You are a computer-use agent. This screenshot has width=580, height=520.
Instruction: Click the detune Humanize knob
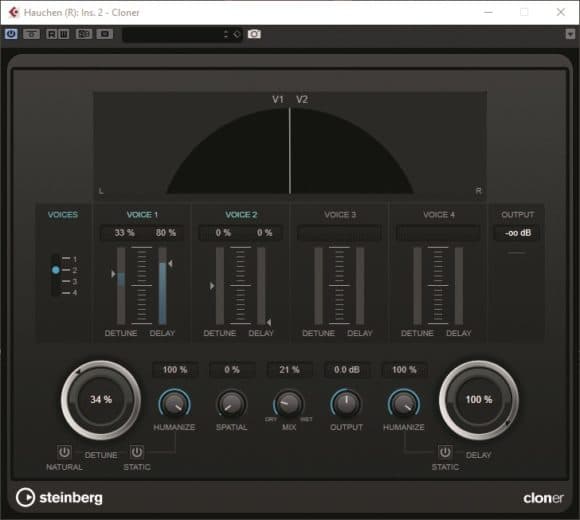(175, 403)
